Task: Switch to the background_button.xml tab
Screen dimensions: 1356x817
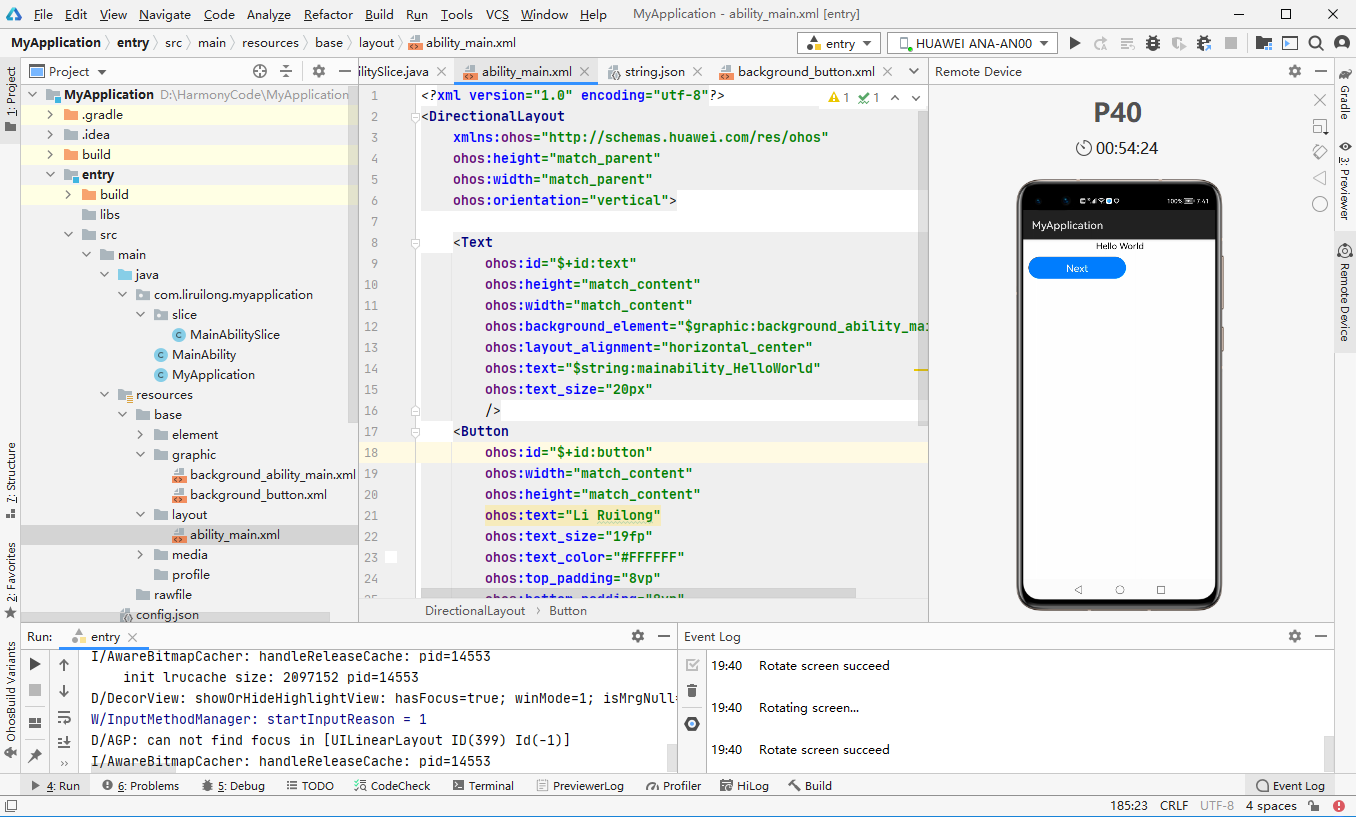Action: coord(806,72)
